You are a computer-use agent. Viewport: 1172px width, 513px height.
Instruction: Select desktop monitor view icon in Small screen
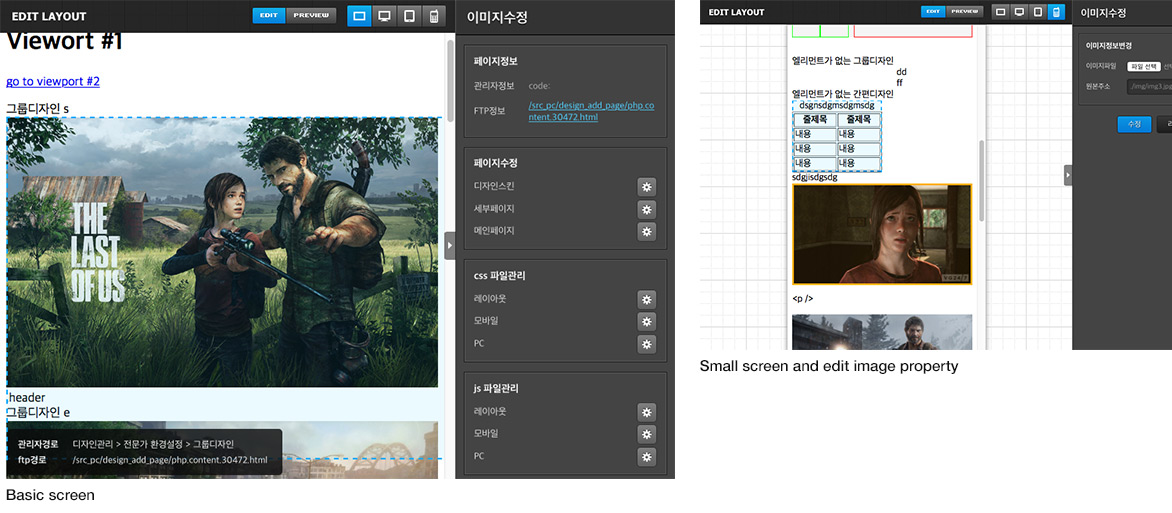point(1019,11)
